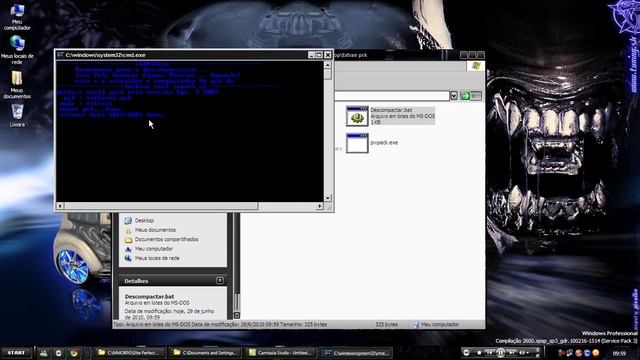Click the first system tray icon
Image resolution: width=640 pixels, height=360 pixels.
coord(562,353)
